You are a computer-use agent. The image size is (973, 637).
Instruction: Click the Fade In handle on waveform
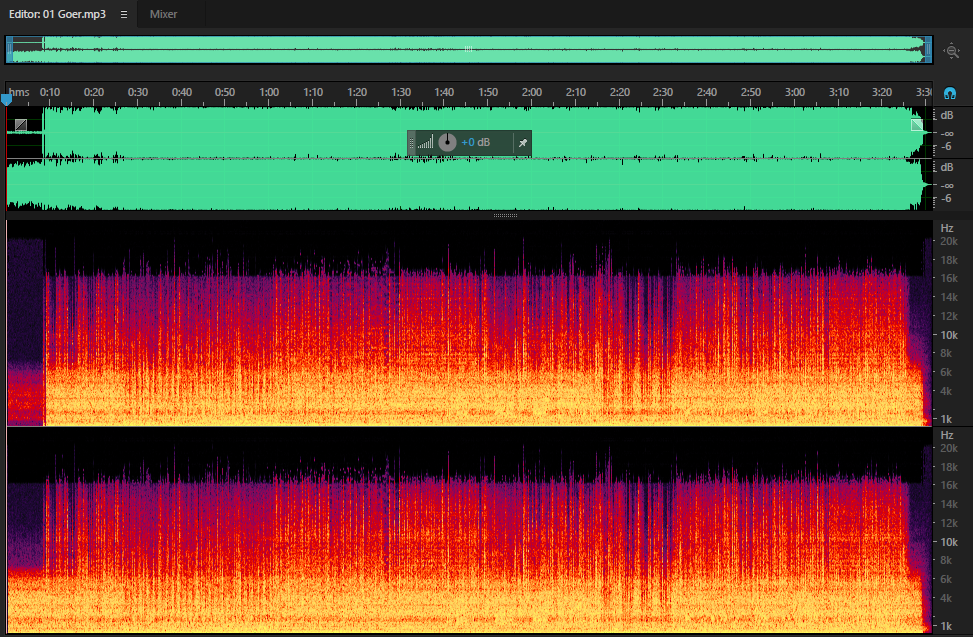point(20,125)
